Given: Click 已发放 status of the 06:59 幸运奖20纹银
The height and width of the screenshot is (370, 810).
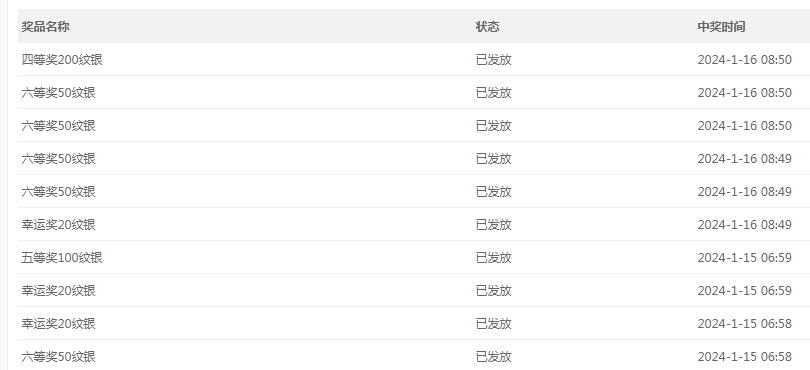Looking at the screenshot, I should 493,291.
